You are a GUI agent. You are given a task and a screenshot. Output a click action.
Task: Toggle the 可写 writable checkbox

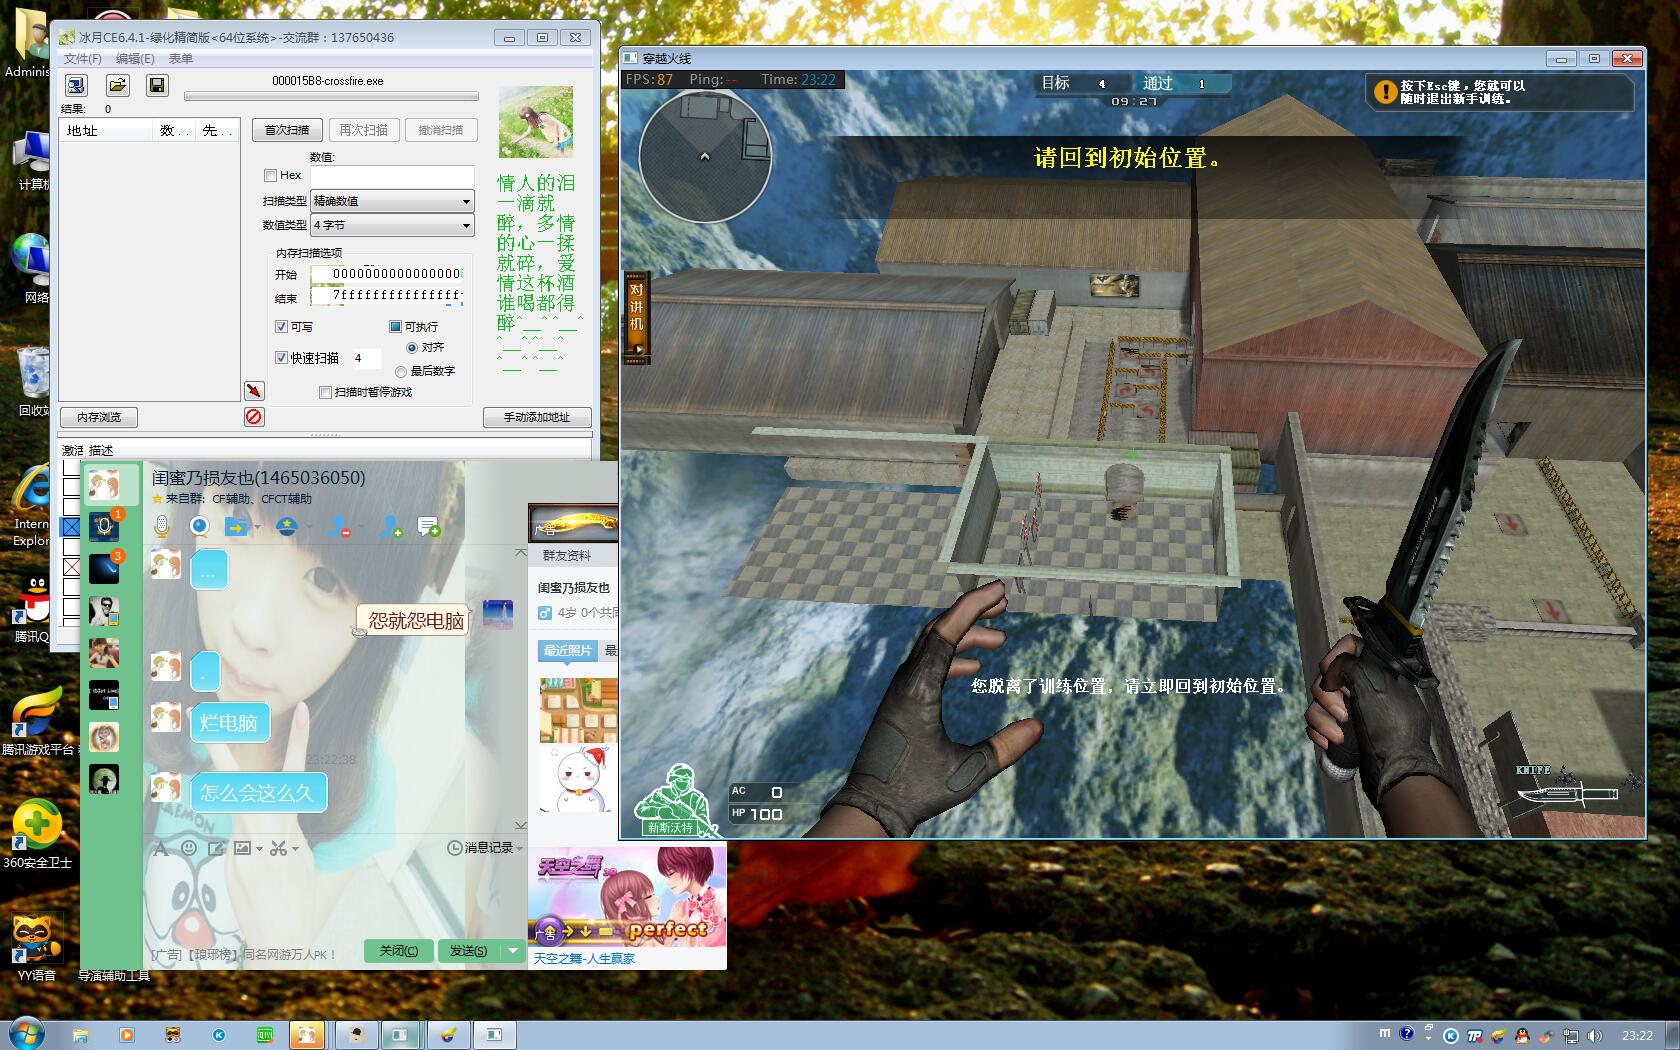(281, 327)
